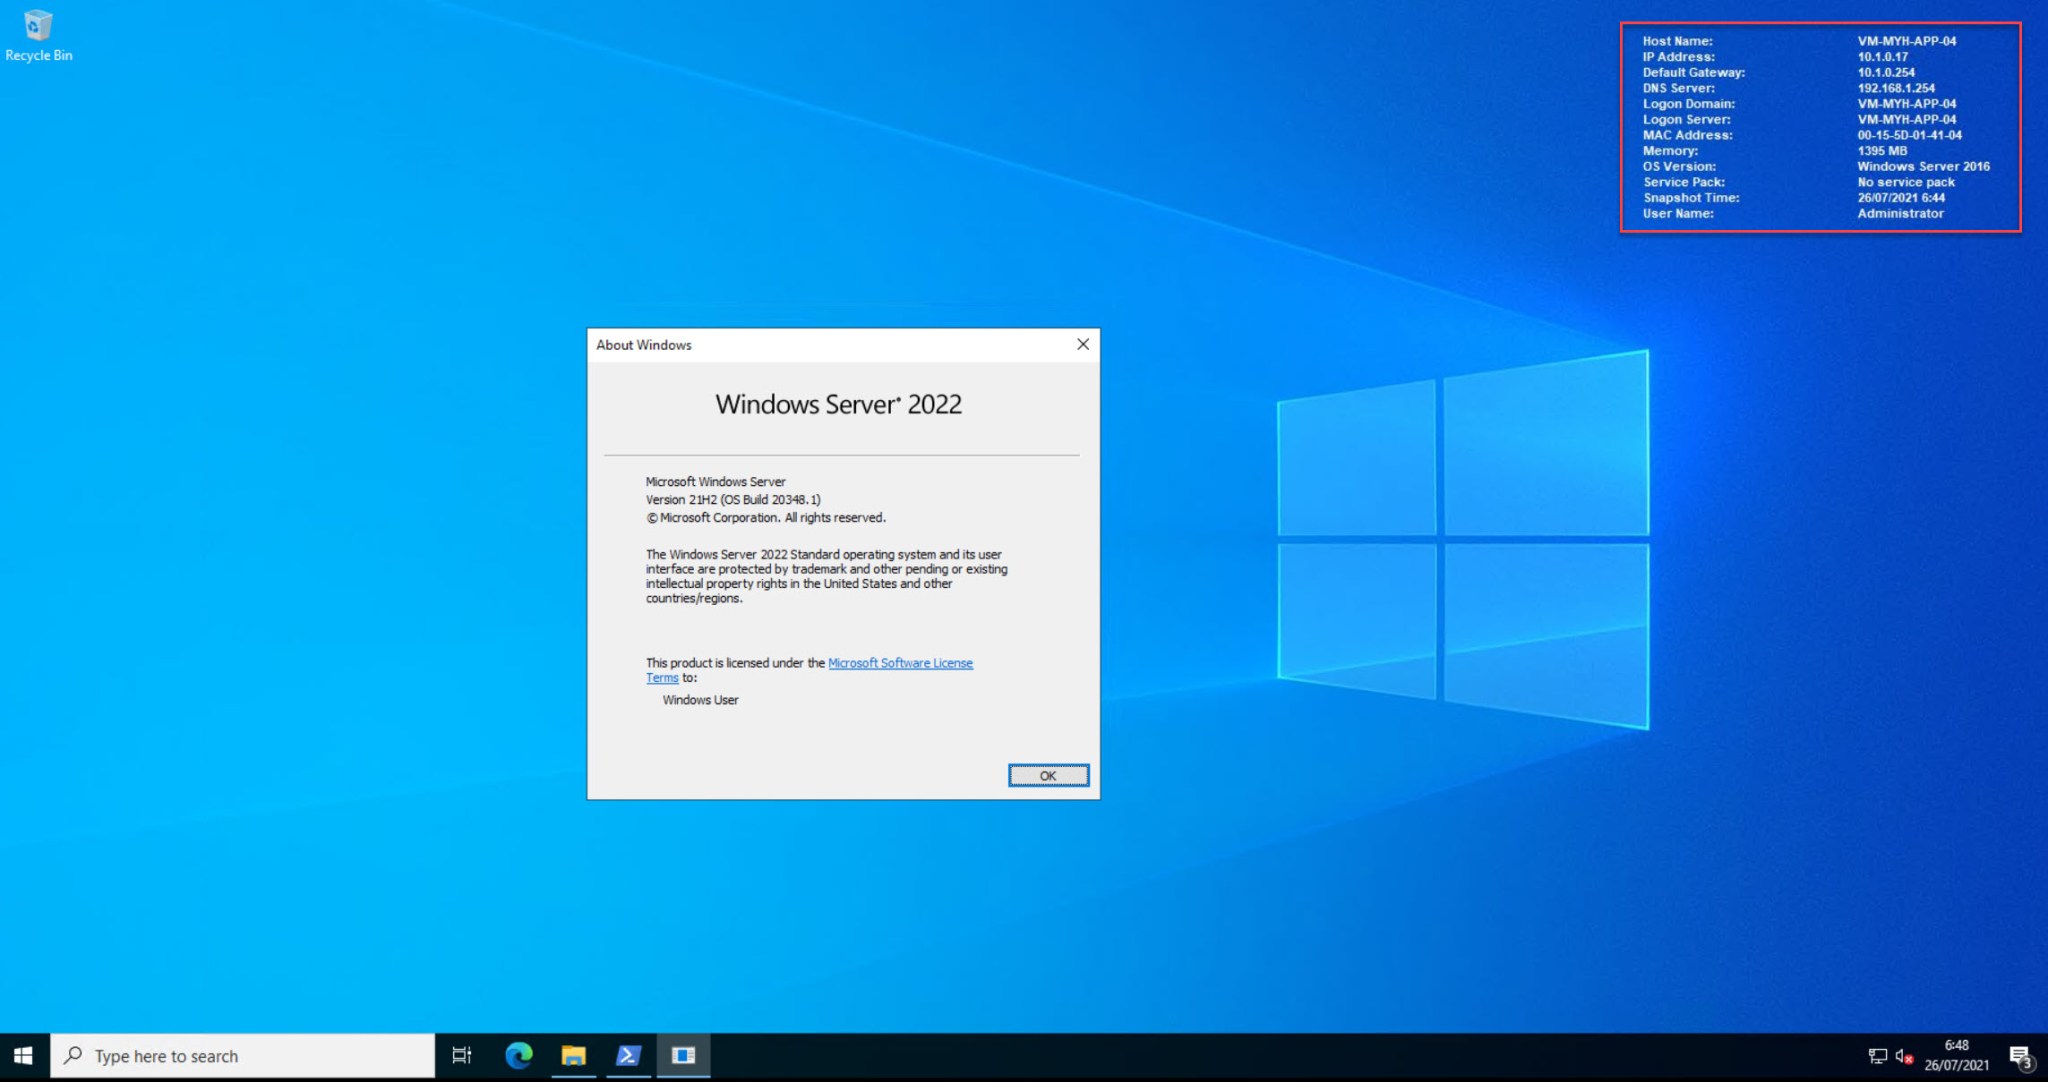
Task: Click Show Desktop at the taskbar's far edge
Action: pos(2046,1055)
